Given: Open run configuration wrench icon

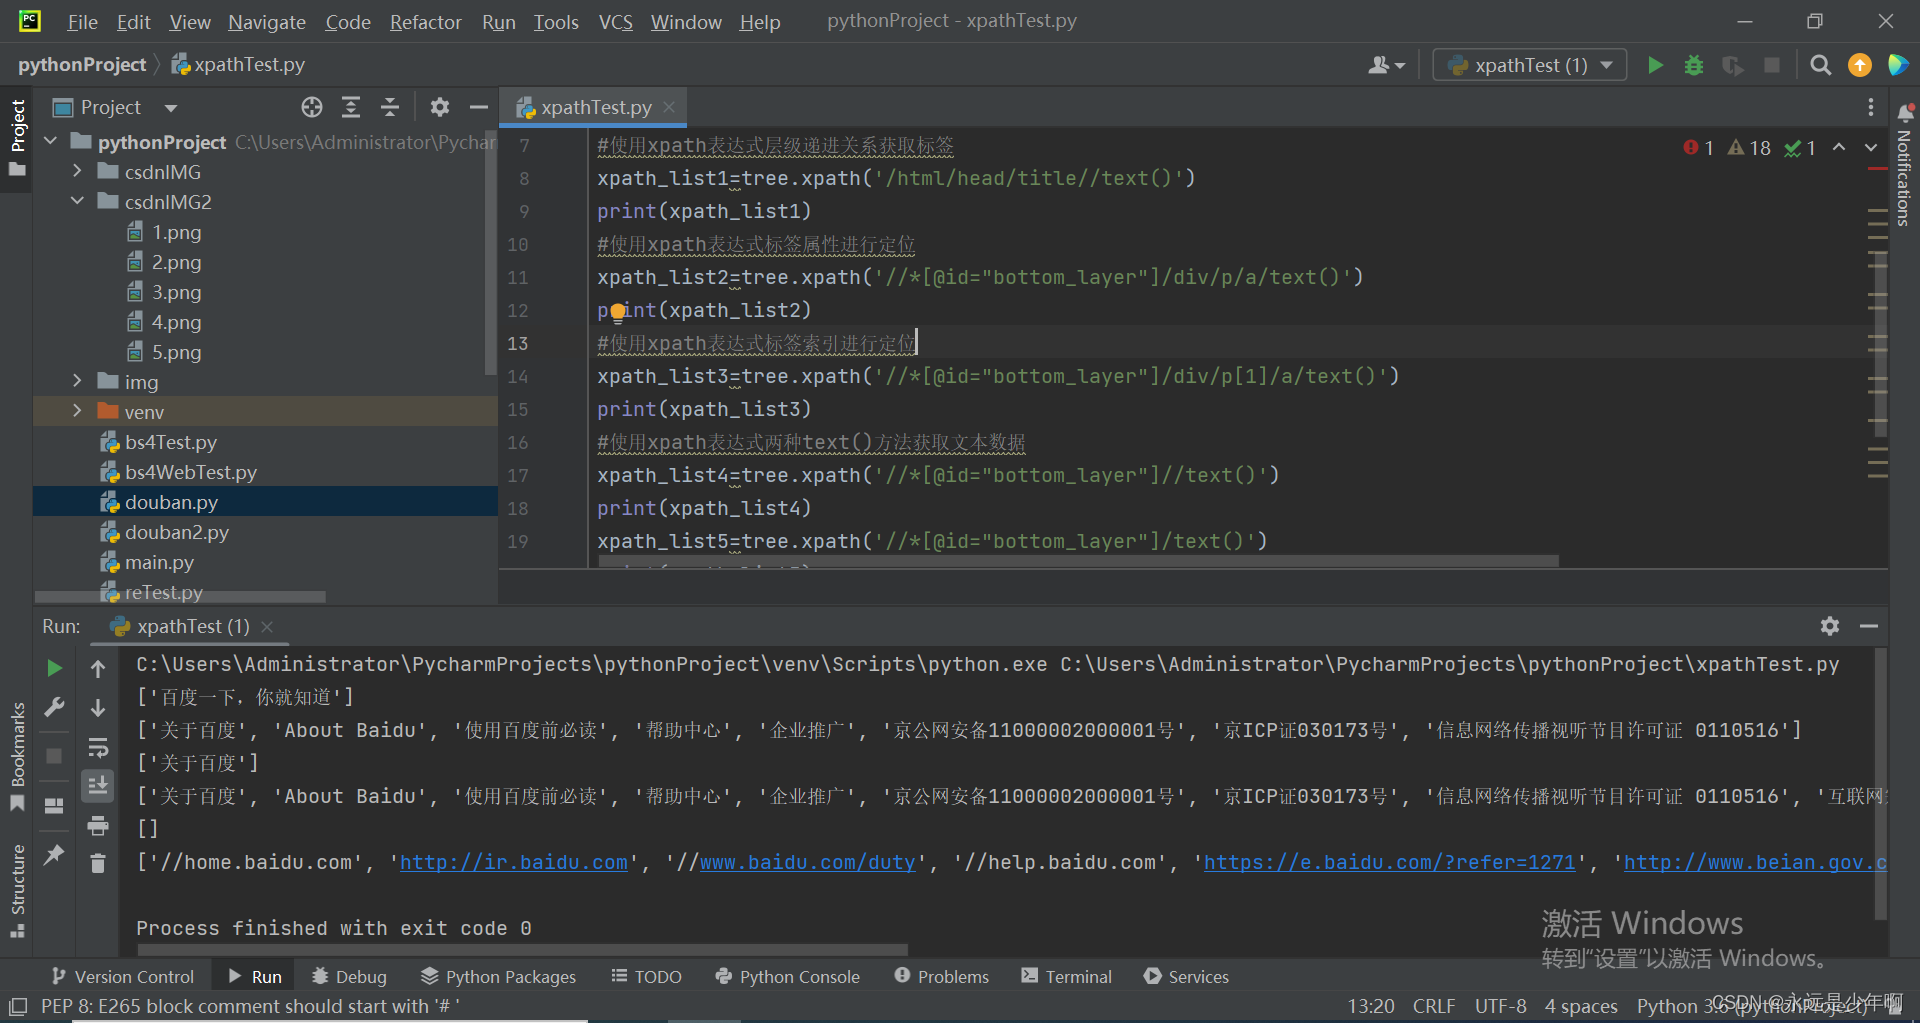Looking at the screenshot, I should pyautogui.click(x=55, y=707).
